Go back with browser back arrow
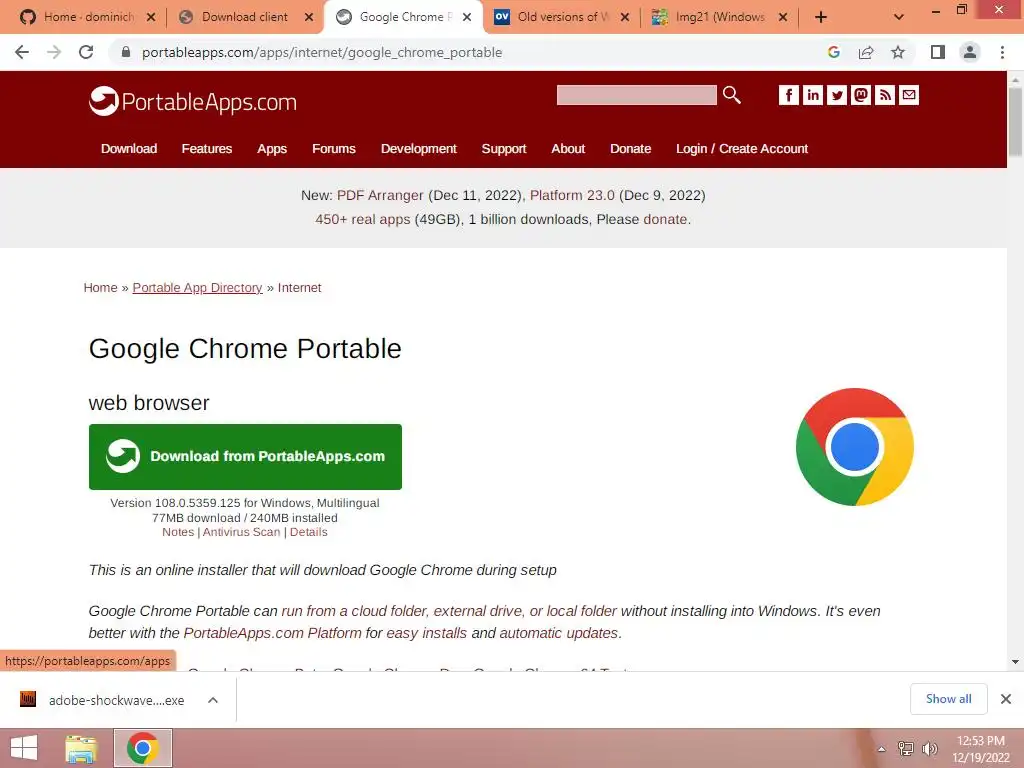The height and width of the screenshot is (768, 1024). click(x=22, y=52)
